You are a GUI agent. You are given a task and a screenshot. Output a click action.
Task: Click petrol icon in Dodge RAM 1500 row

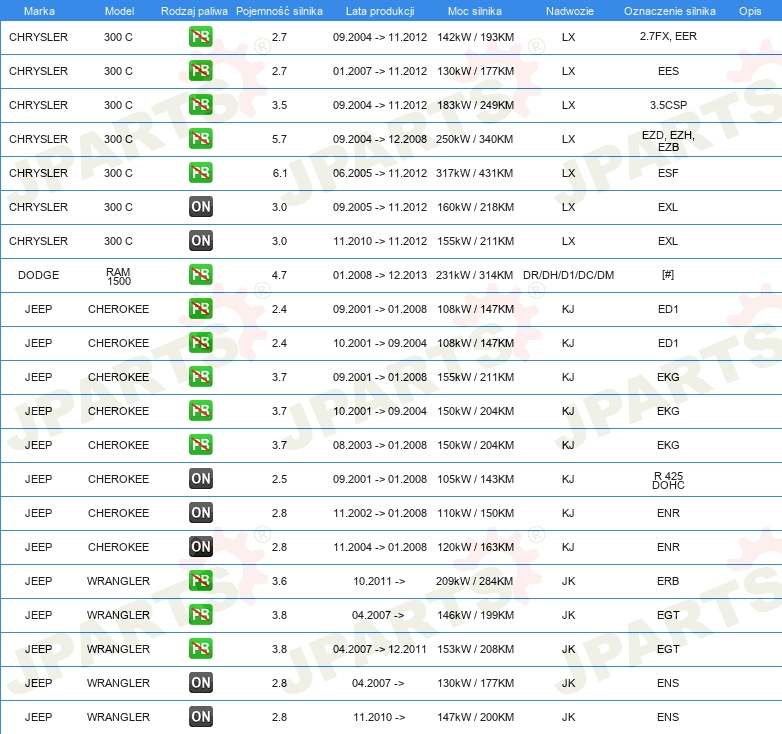point(200,275)
